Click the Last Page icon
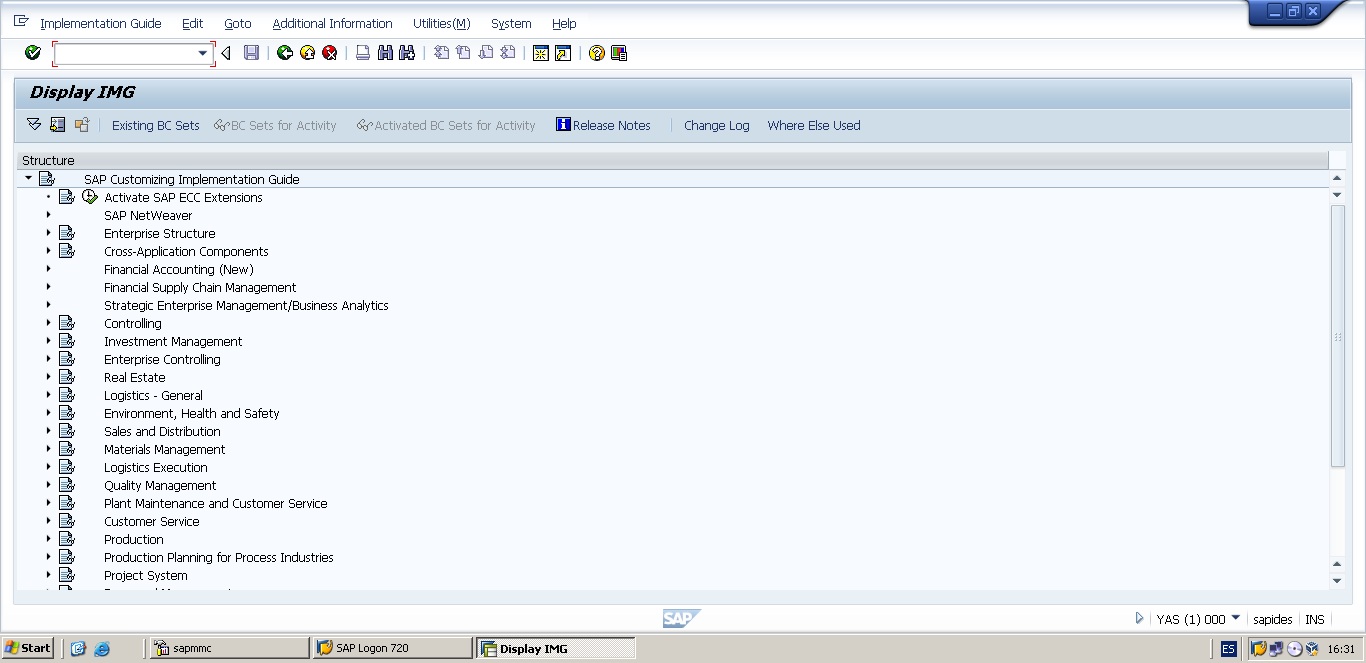1366x663 pixels. pos(508,53)
